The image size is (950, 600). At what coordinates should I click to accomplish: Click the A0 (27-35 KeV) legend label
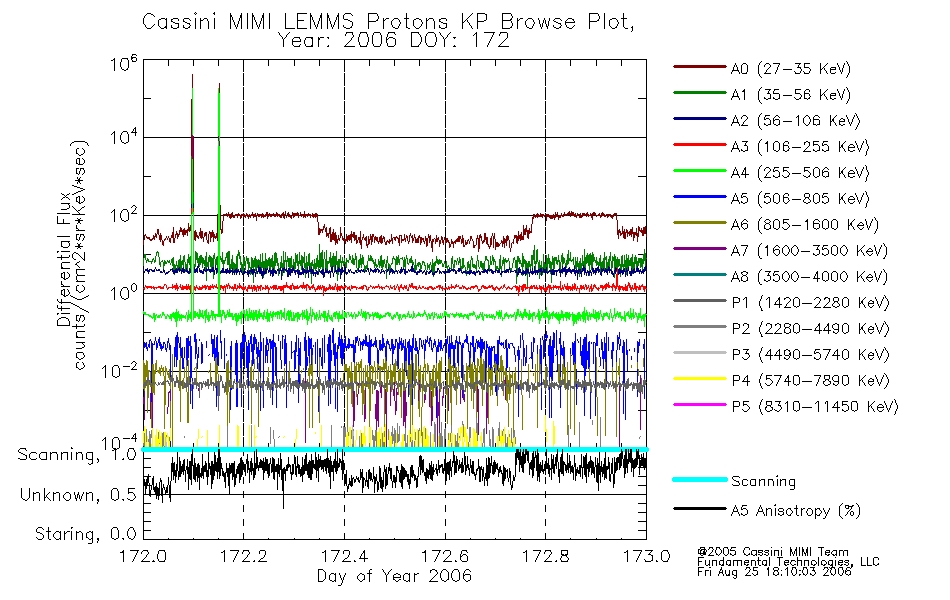click(x=790, y=69)
